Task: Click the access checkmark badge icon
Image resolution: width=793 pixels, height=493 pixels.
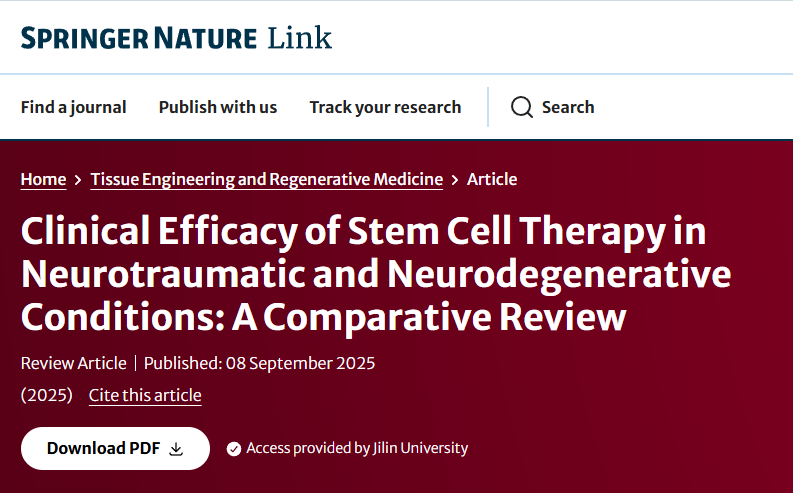Action: pos(234,449)
